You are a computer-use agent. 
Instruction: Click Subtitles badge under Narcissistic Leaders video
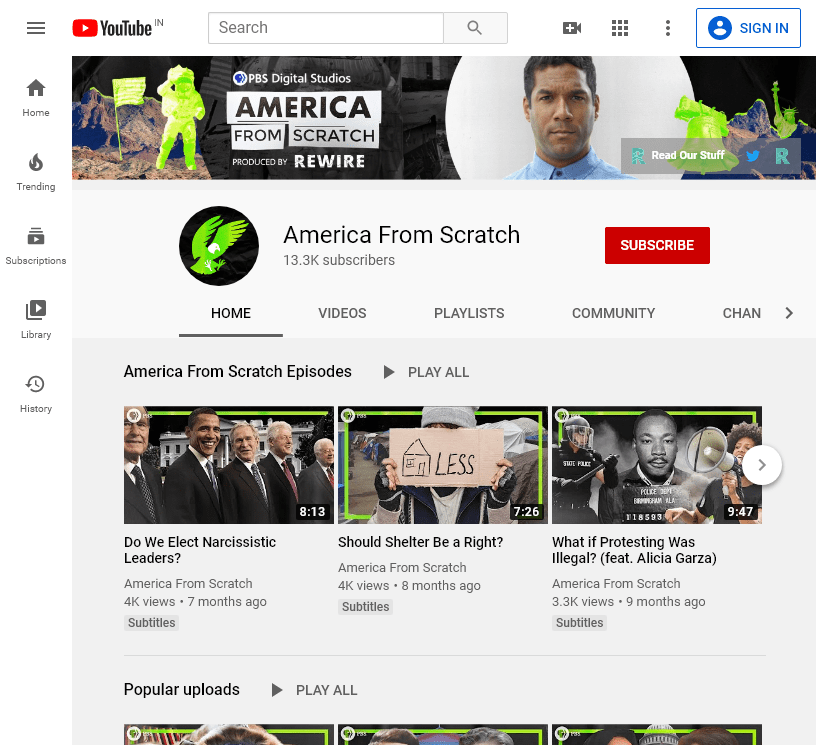(x=151, y=623)
